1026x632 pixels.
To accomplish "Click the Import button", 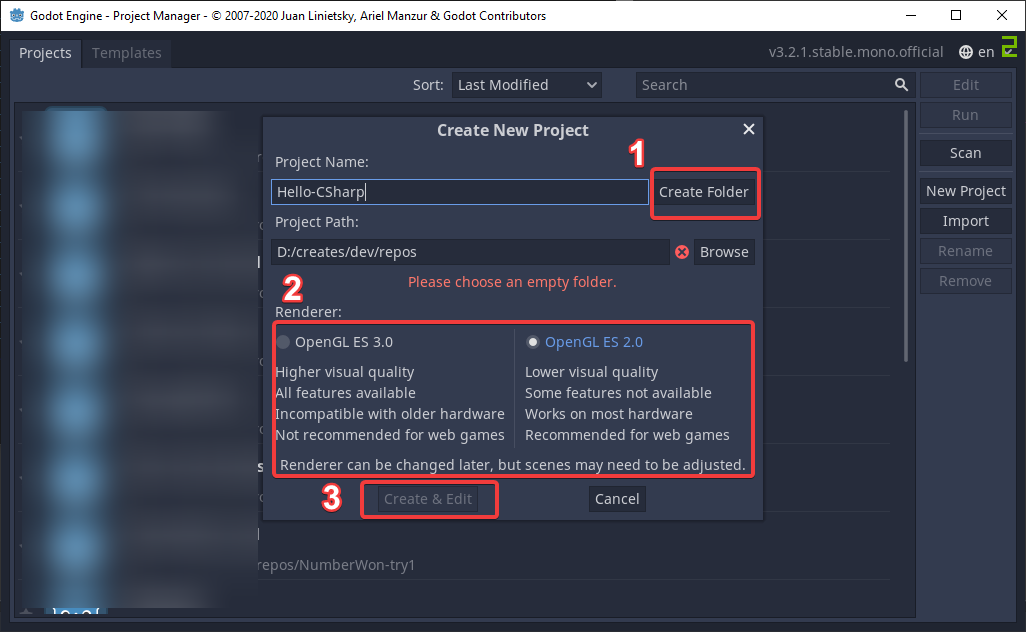I will tap(965, 221).
